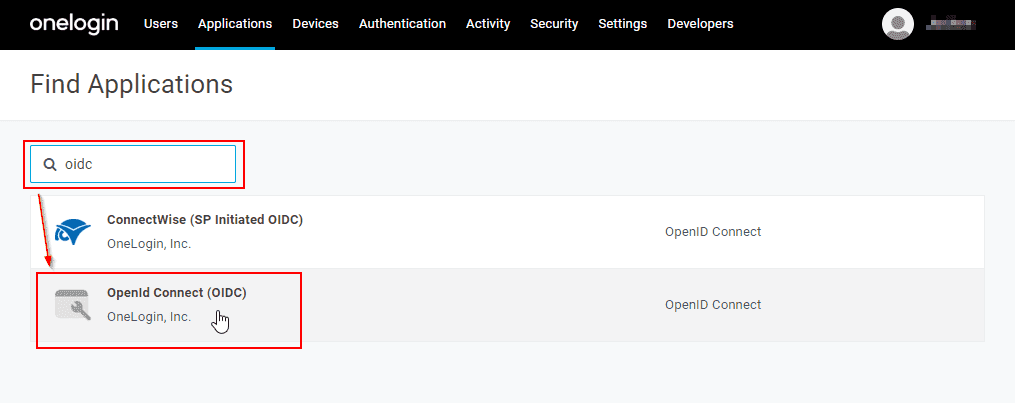Select the OpenId Connect (OIDC) title
1015x403 pixels.
(176, 293)
